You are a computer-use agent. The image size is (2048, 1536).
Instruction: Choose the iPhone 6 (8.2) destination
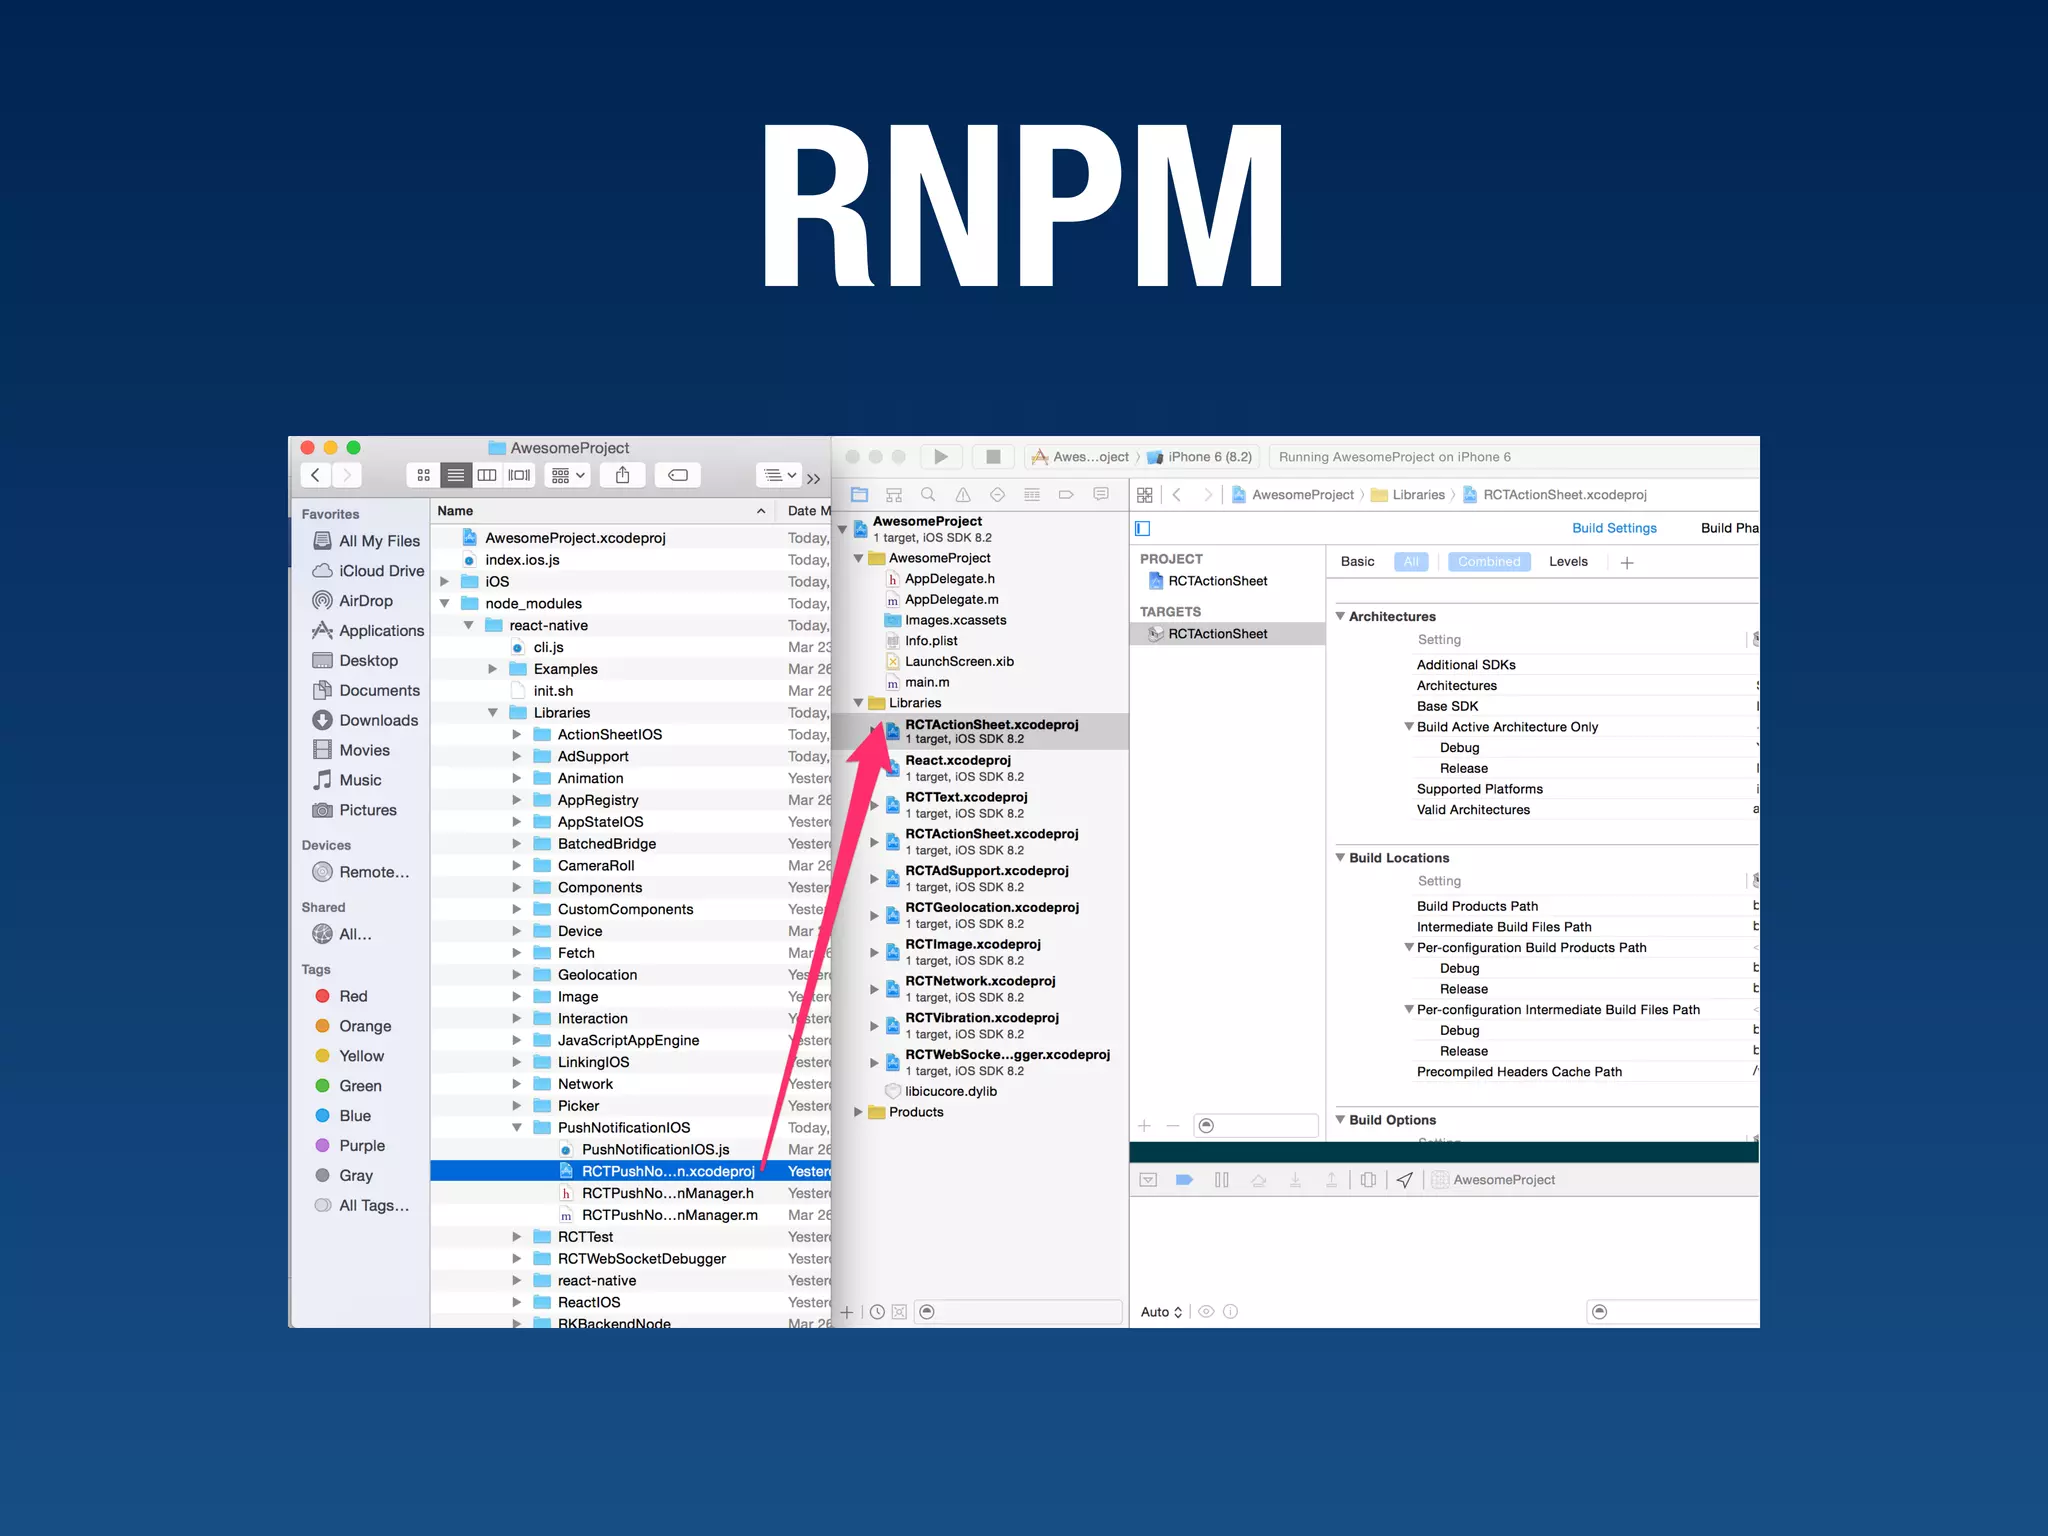(x=1200, y=457)
